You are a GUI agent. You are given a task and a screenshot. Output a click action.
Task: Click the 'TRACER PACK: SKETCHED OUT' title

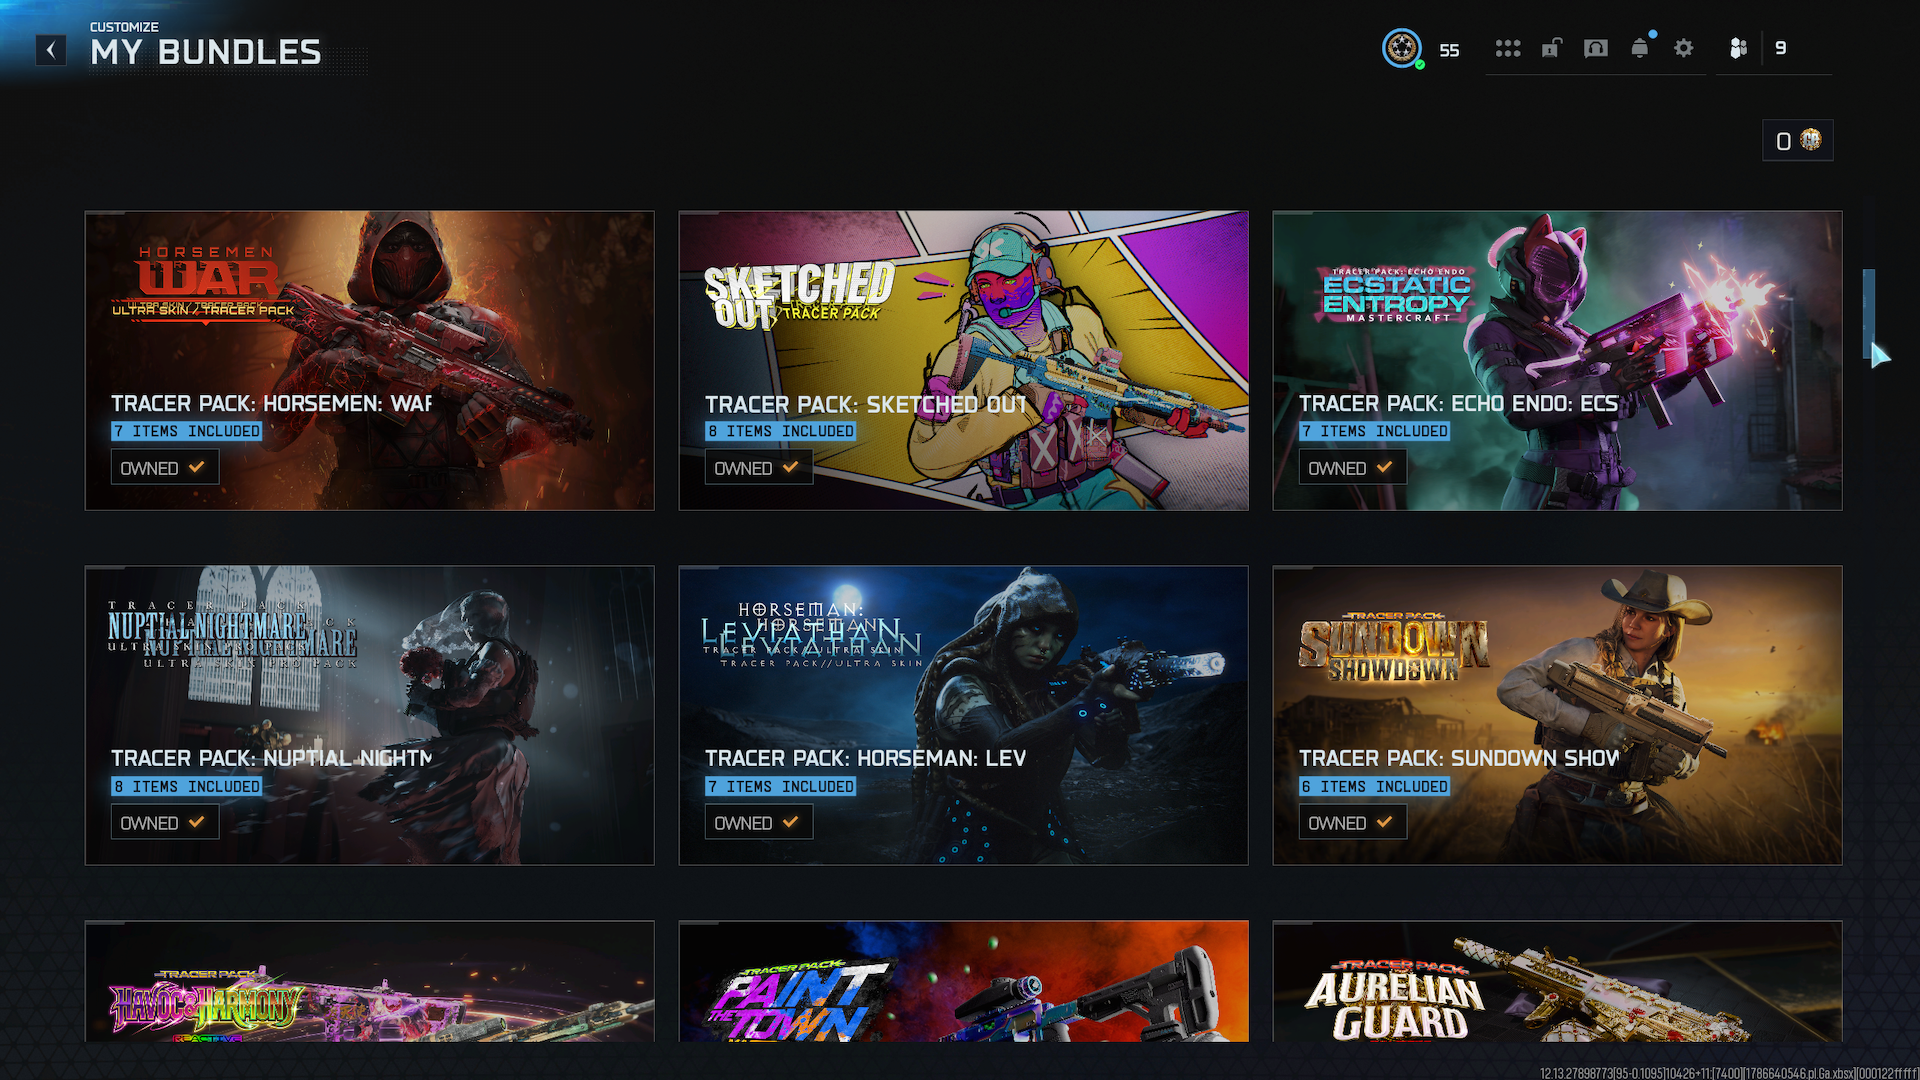pos(866,404)
